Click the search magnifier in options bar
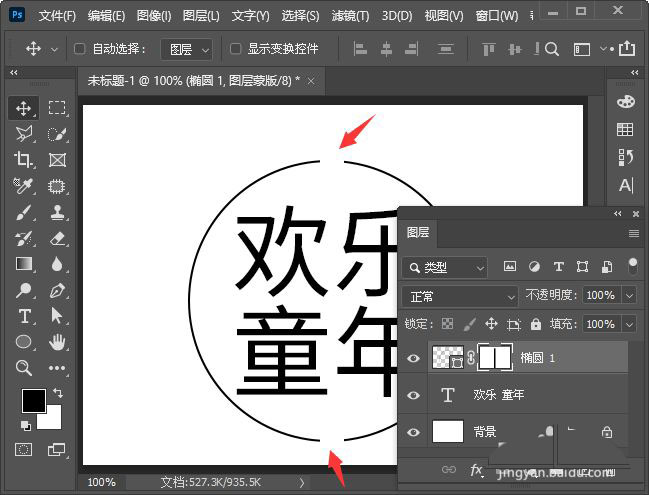The width and height of the screenshot is (649, 495). coord(552,49)
